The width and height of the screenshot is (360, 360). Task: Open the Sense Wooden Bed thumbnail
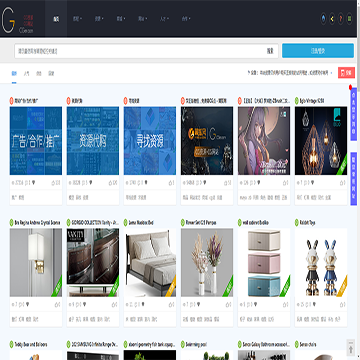(150, 262)
